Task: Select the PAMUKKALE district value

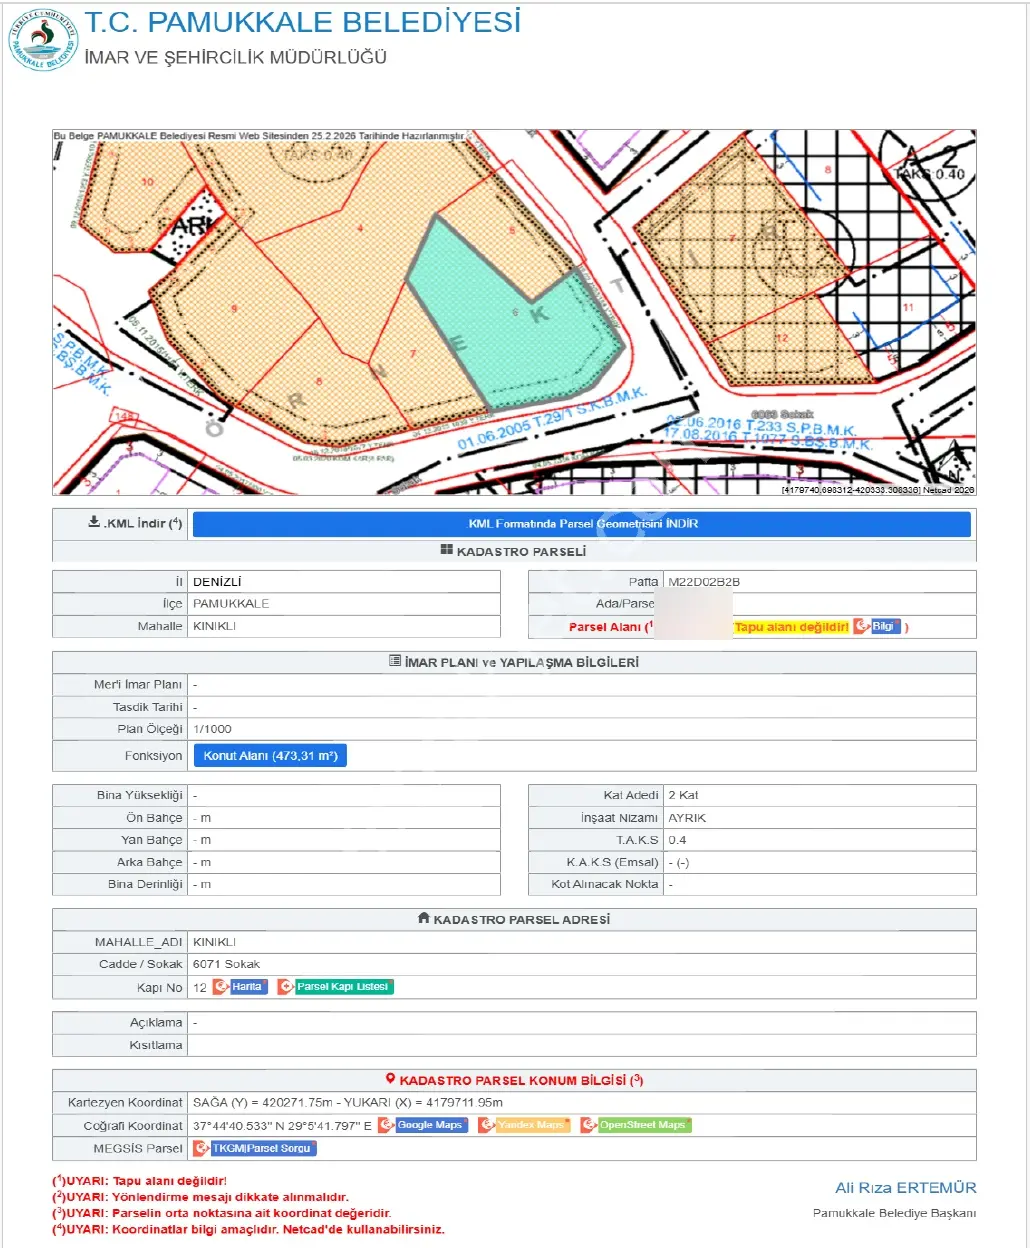Action: (231, 604)
